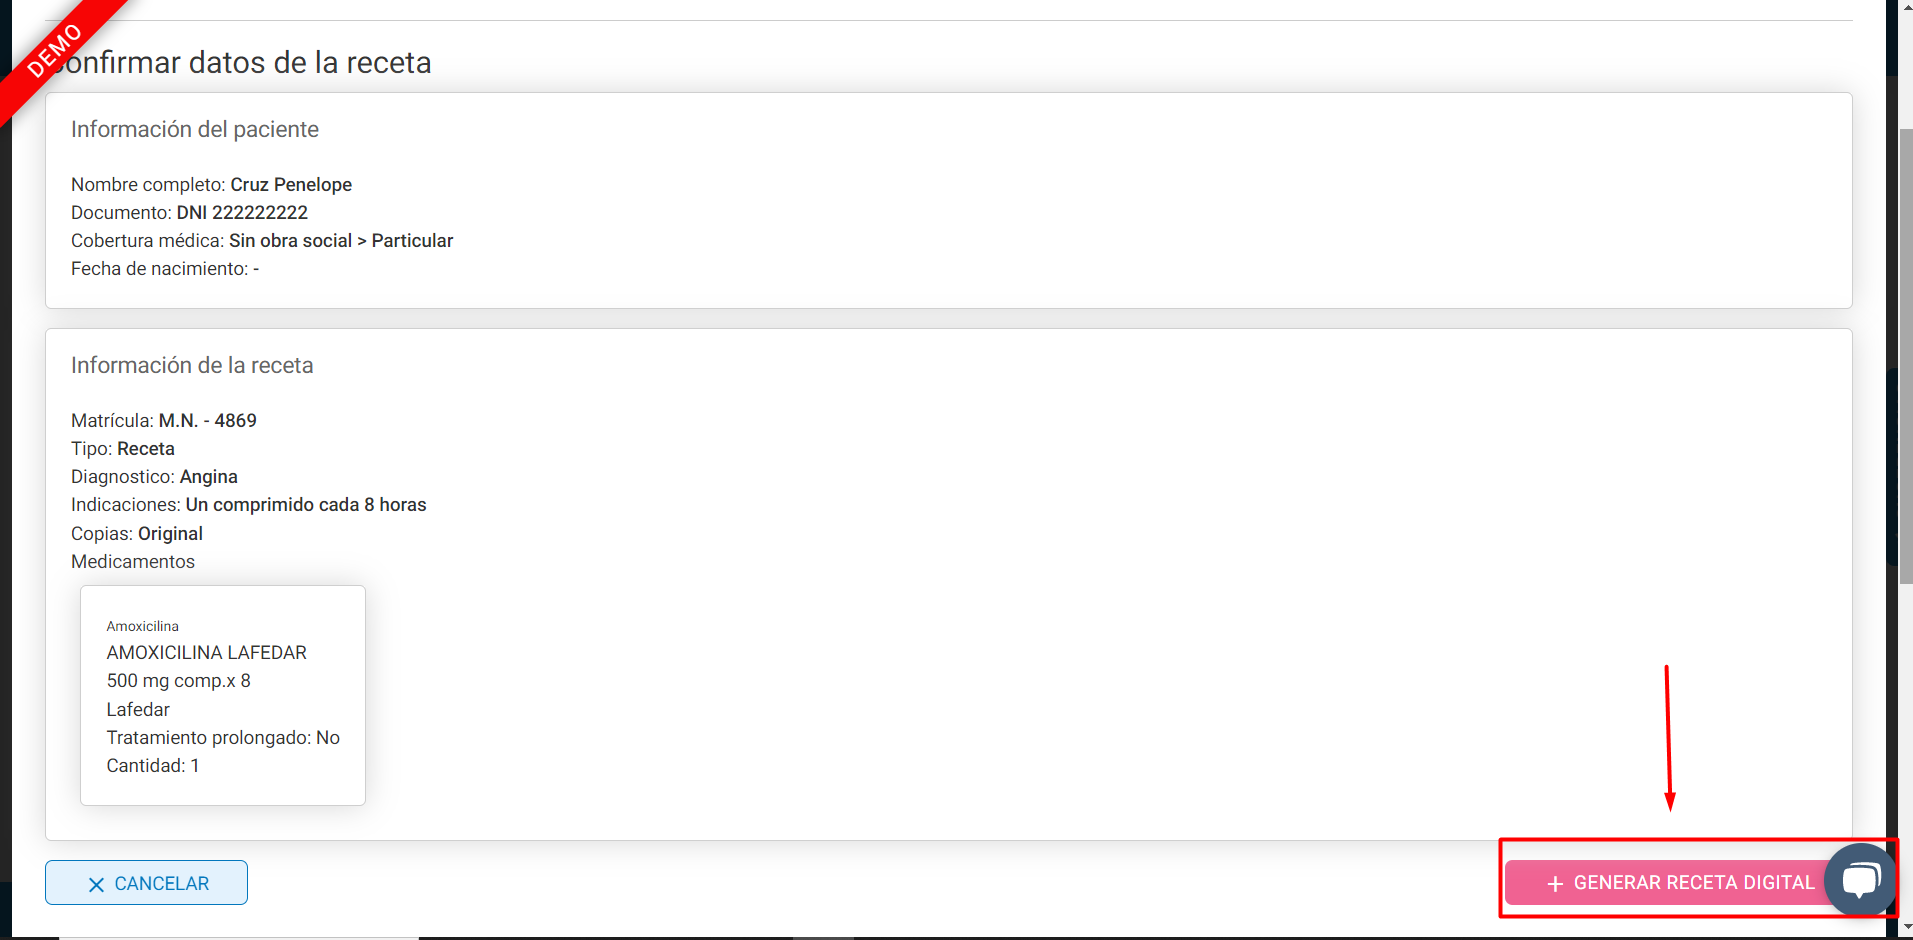Viewport: 1913px width, 940px height.
Task: Click the Diagnostico value Angina
Action: 209,477
